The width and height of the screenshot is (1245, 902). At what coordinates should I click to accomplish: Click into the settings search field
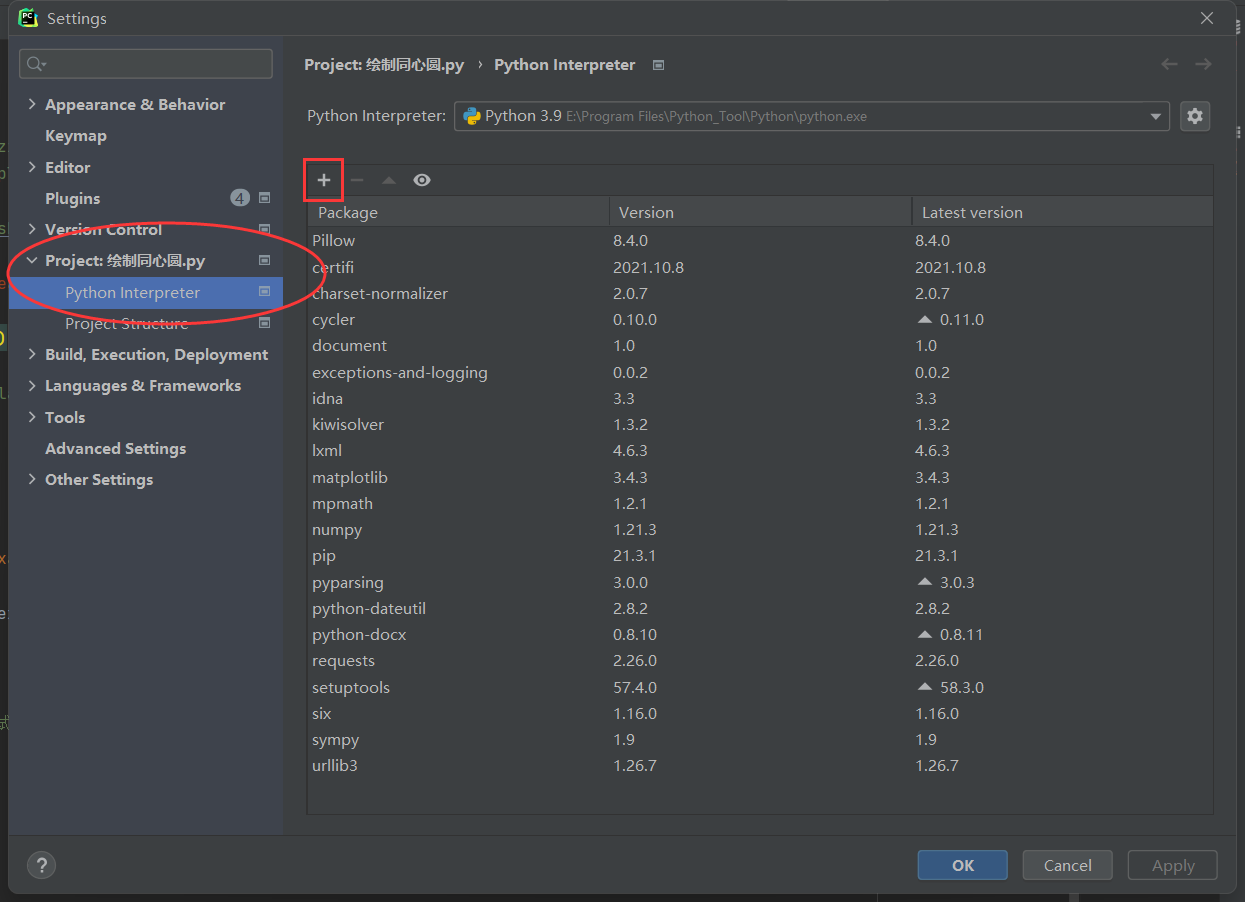click(x=146, y=64)
